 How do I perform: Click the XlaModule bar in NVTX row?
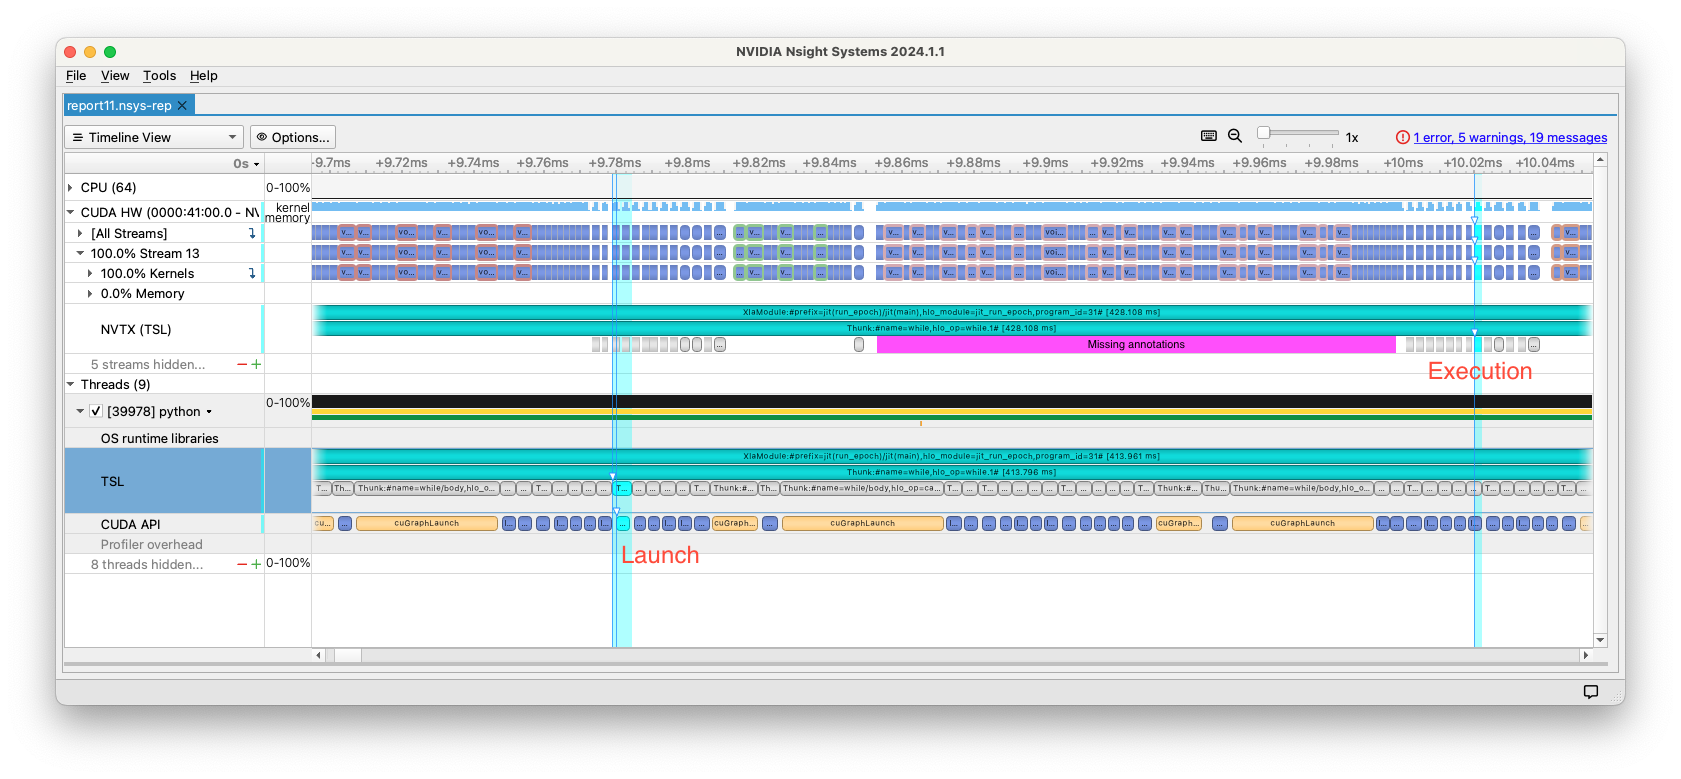[x=951, y=312]
